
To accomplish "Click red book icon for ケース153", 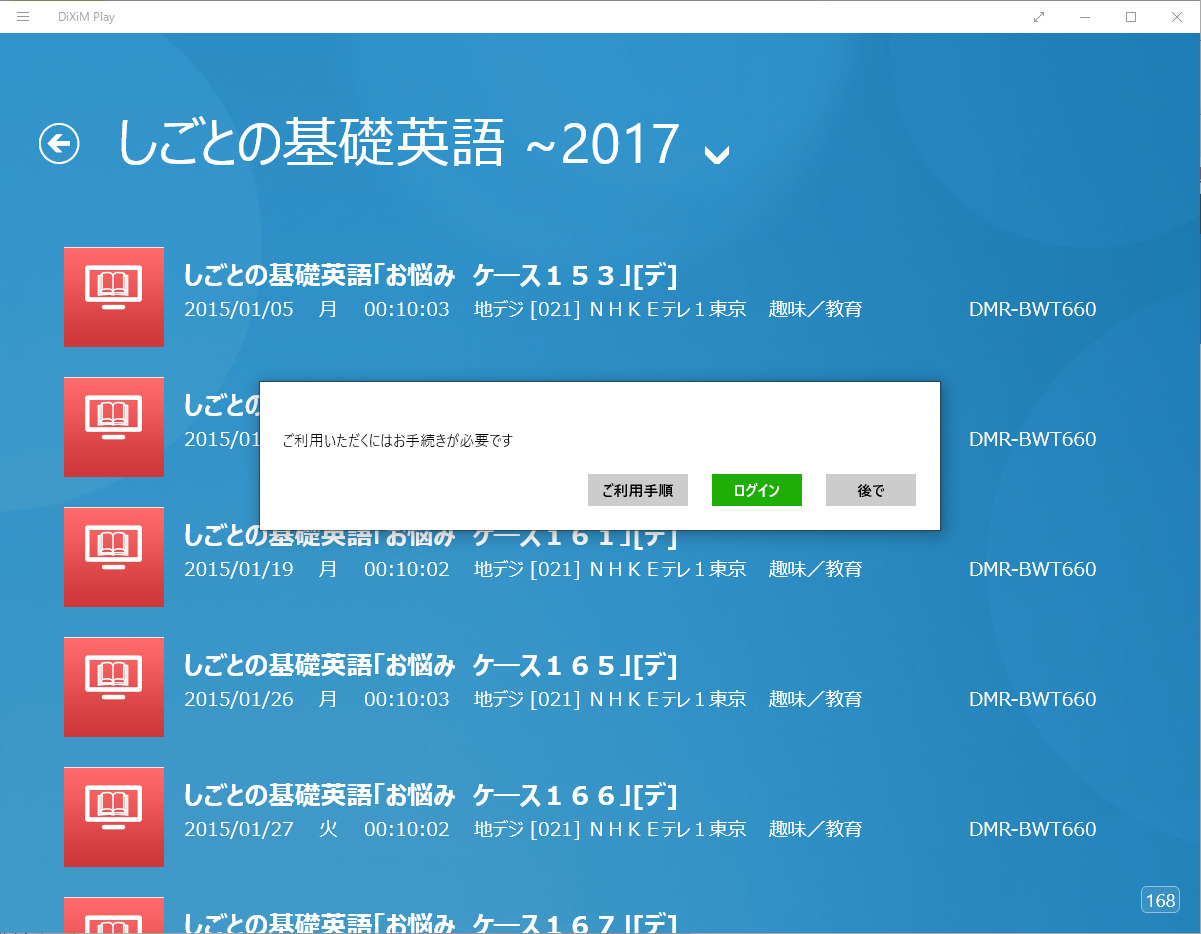I will [114, 297].
